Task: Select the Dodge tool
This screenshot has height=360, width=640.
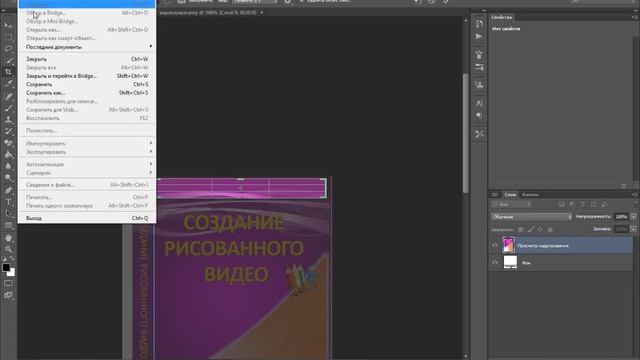Action: click(x=8, y=178)
